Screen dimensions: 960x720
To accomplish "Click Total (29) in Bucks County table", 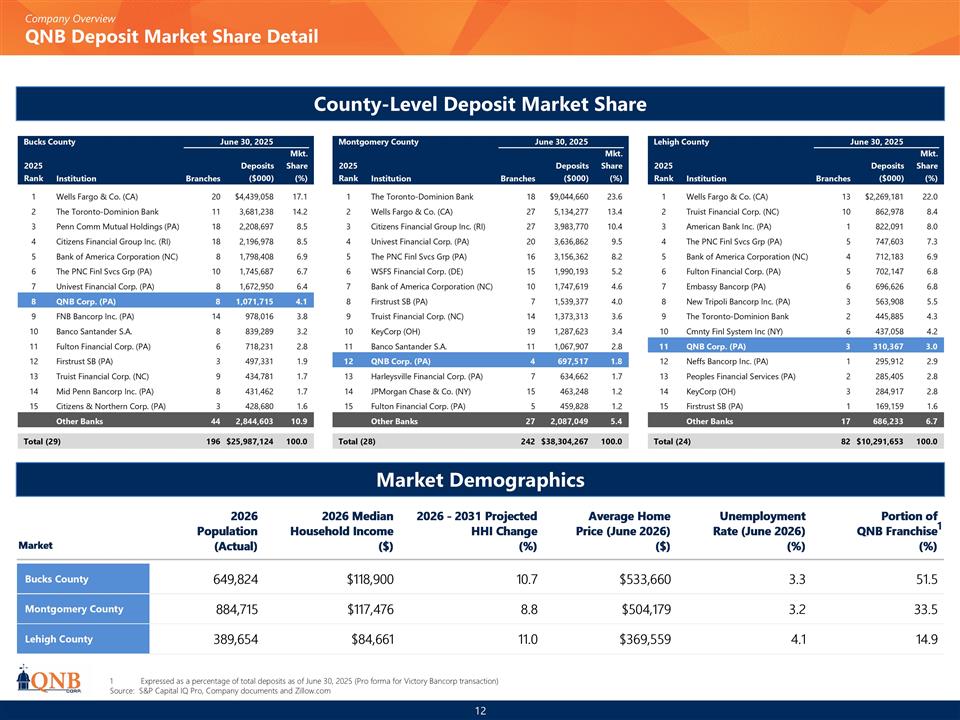I will click(x=42, y=441).
